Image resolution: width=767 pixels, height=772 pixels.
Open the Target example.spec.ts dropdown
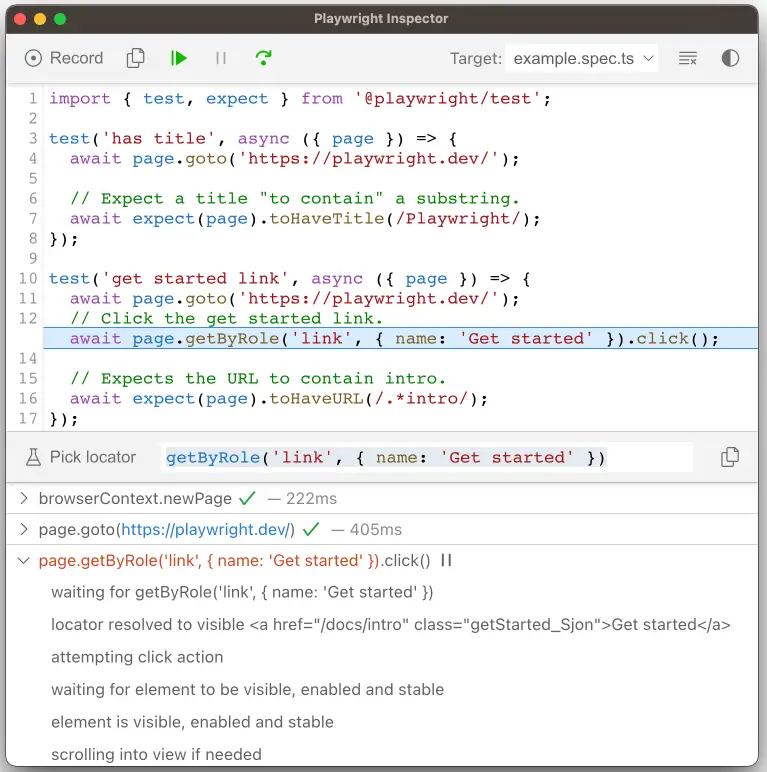[582, 58]
